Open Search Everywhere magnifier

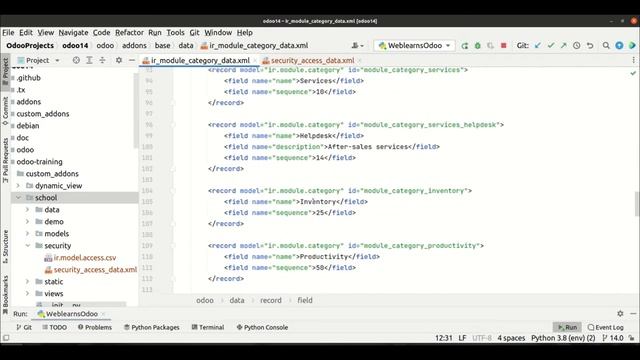pyautogui.click(x=606, y=46)
